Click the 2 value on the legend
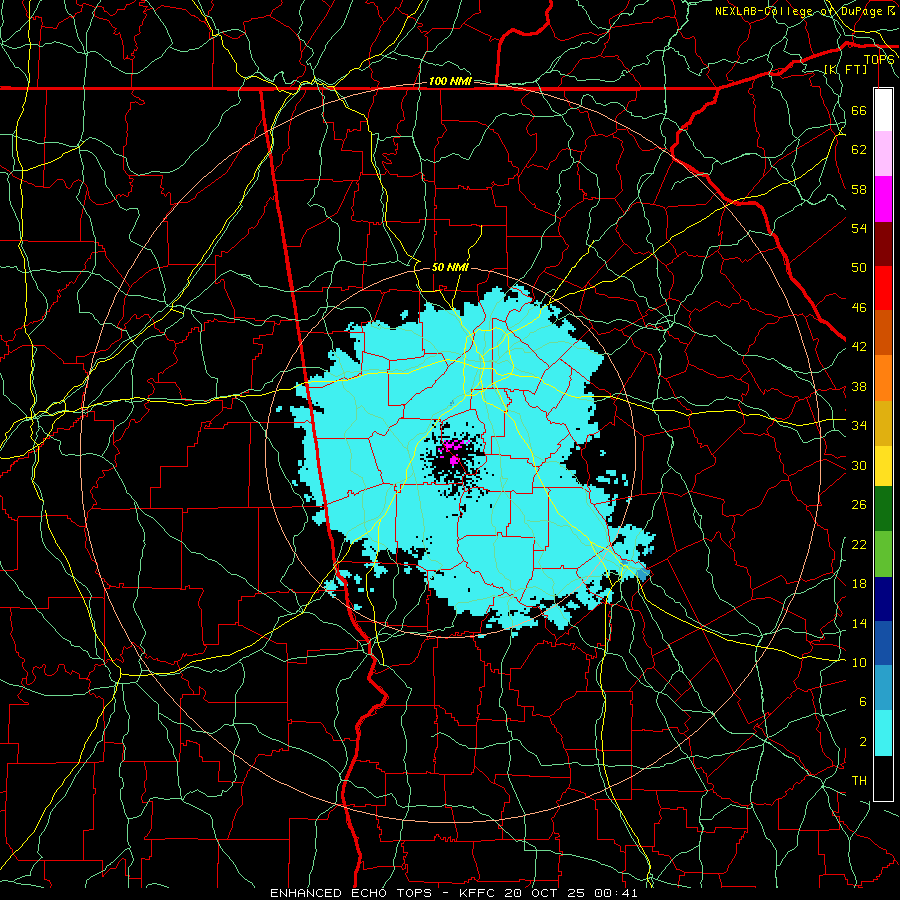This screenshot has height=900, width=900. tap(862, 742)
